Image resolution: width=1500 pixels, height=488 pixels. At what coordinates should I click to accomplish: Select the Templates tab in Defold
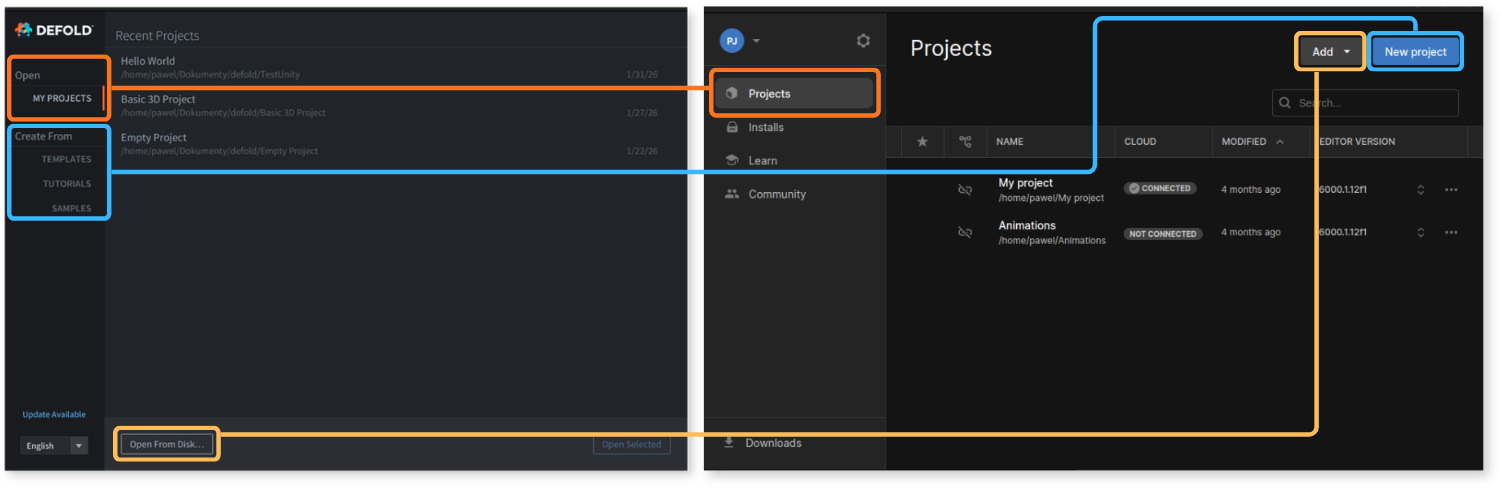pyautogui.click(x=66, y=159)
